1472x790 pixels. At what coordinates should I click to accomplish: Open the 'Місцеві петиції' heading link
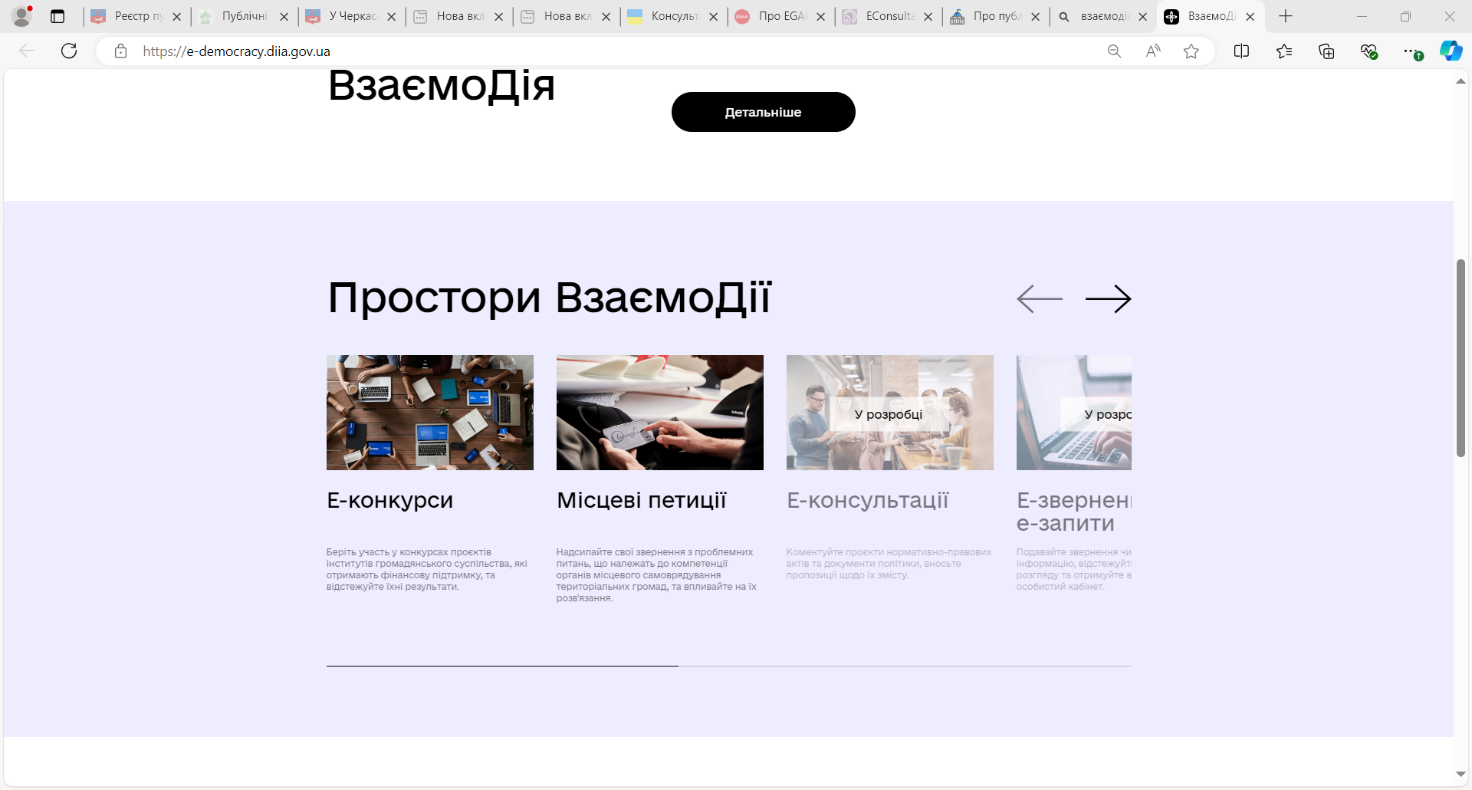click(641, 500)
